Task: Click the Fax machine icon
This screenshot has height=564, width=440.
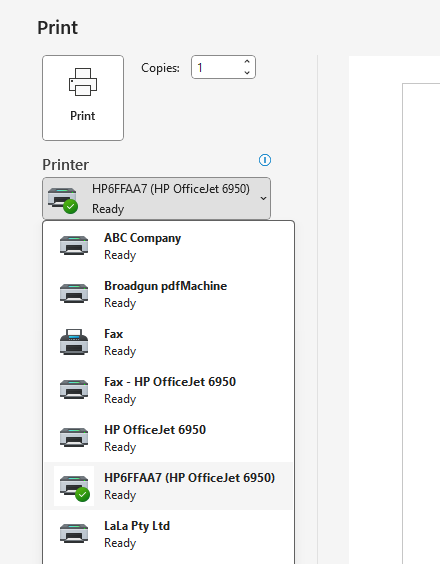Action: tap(74, 342)
